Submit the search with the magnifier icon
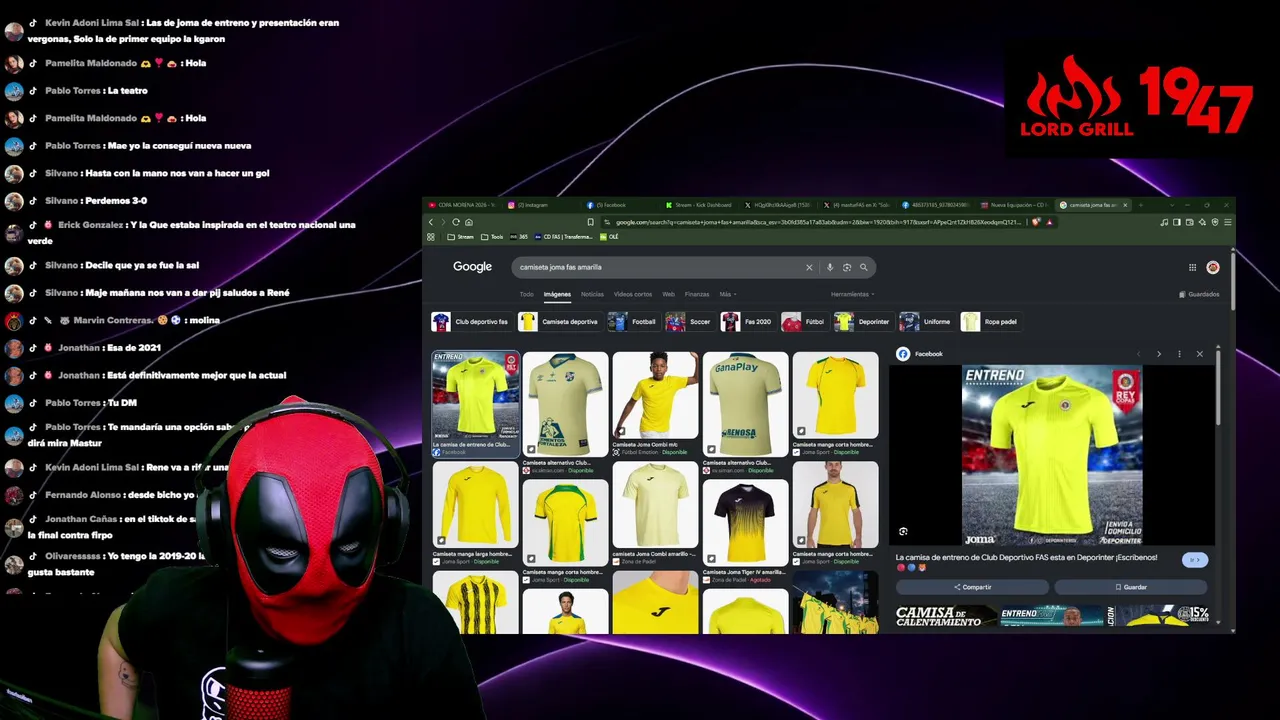Viewport: 1280px width, 720px height. [x=864, y=267]
